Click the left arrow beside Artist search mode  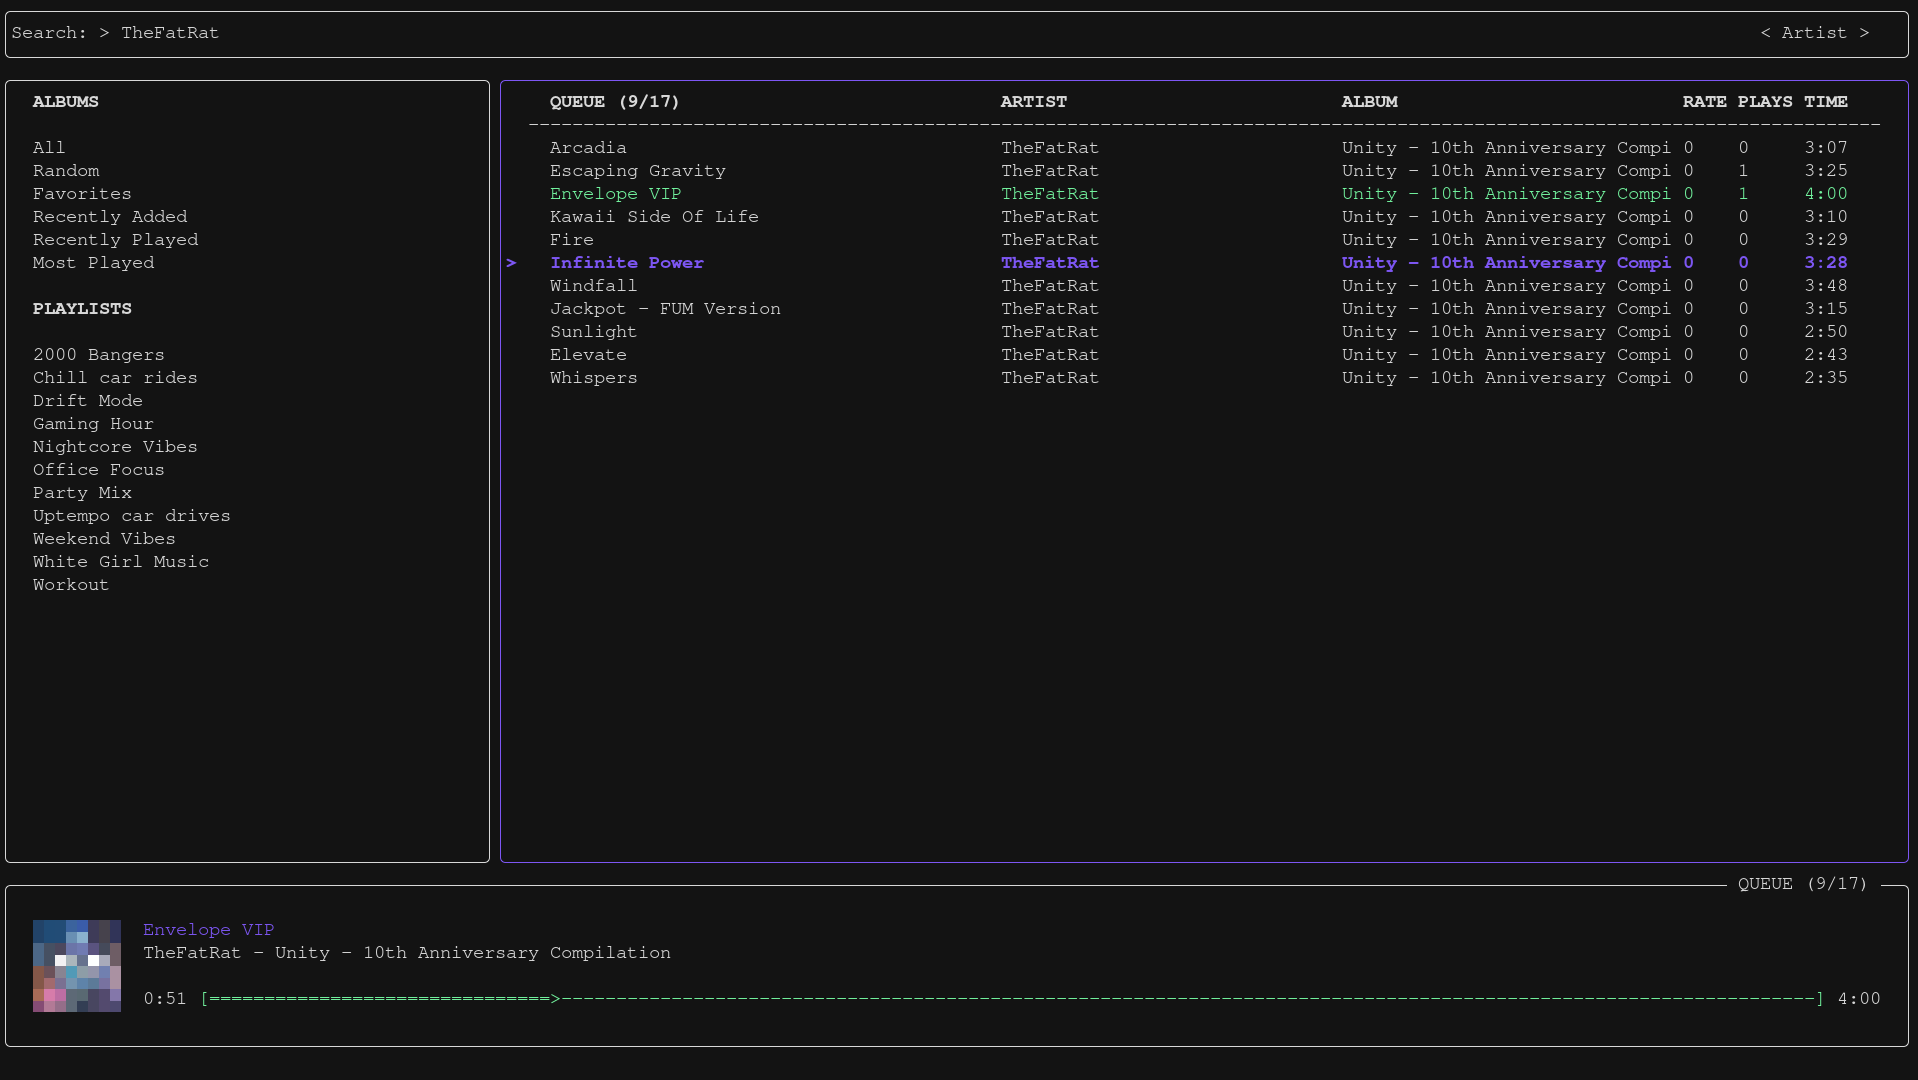[x=1765, y=33]
